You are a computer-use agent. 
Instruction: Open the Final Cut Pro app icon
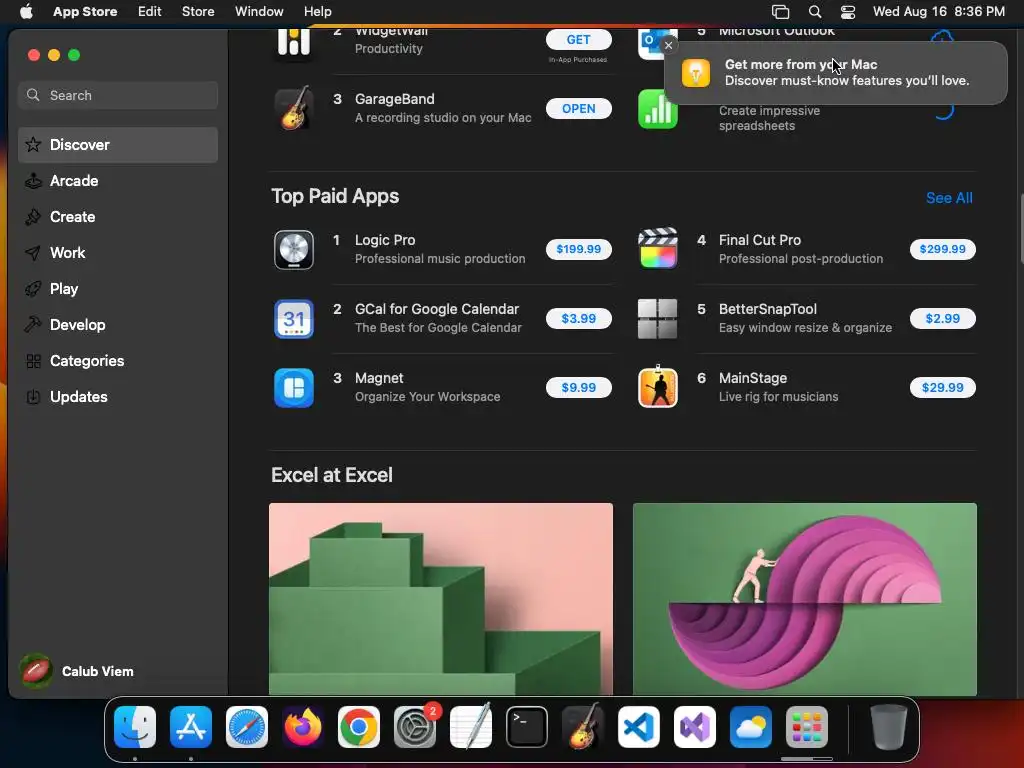pyautogui.click(x=658, y=249)
